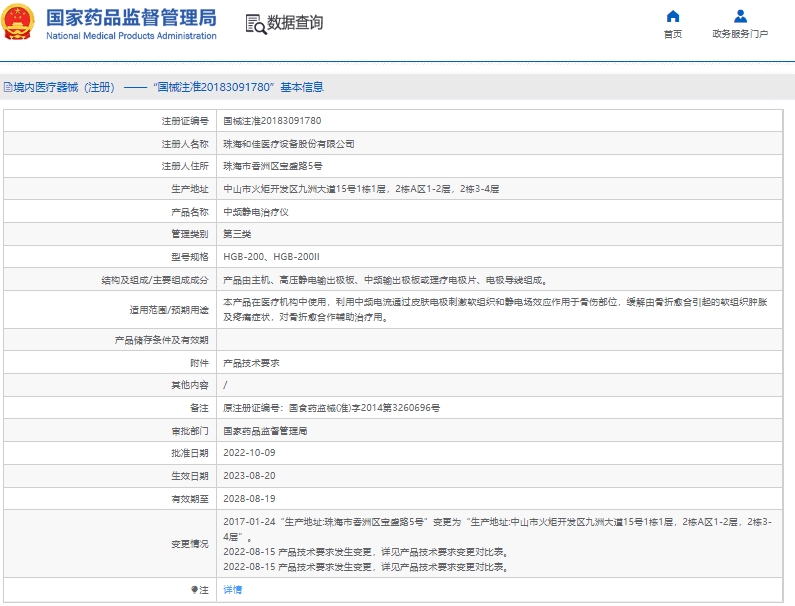Click the 型号规格 row label
The image size is (795, 606).
tap(190, 257)
